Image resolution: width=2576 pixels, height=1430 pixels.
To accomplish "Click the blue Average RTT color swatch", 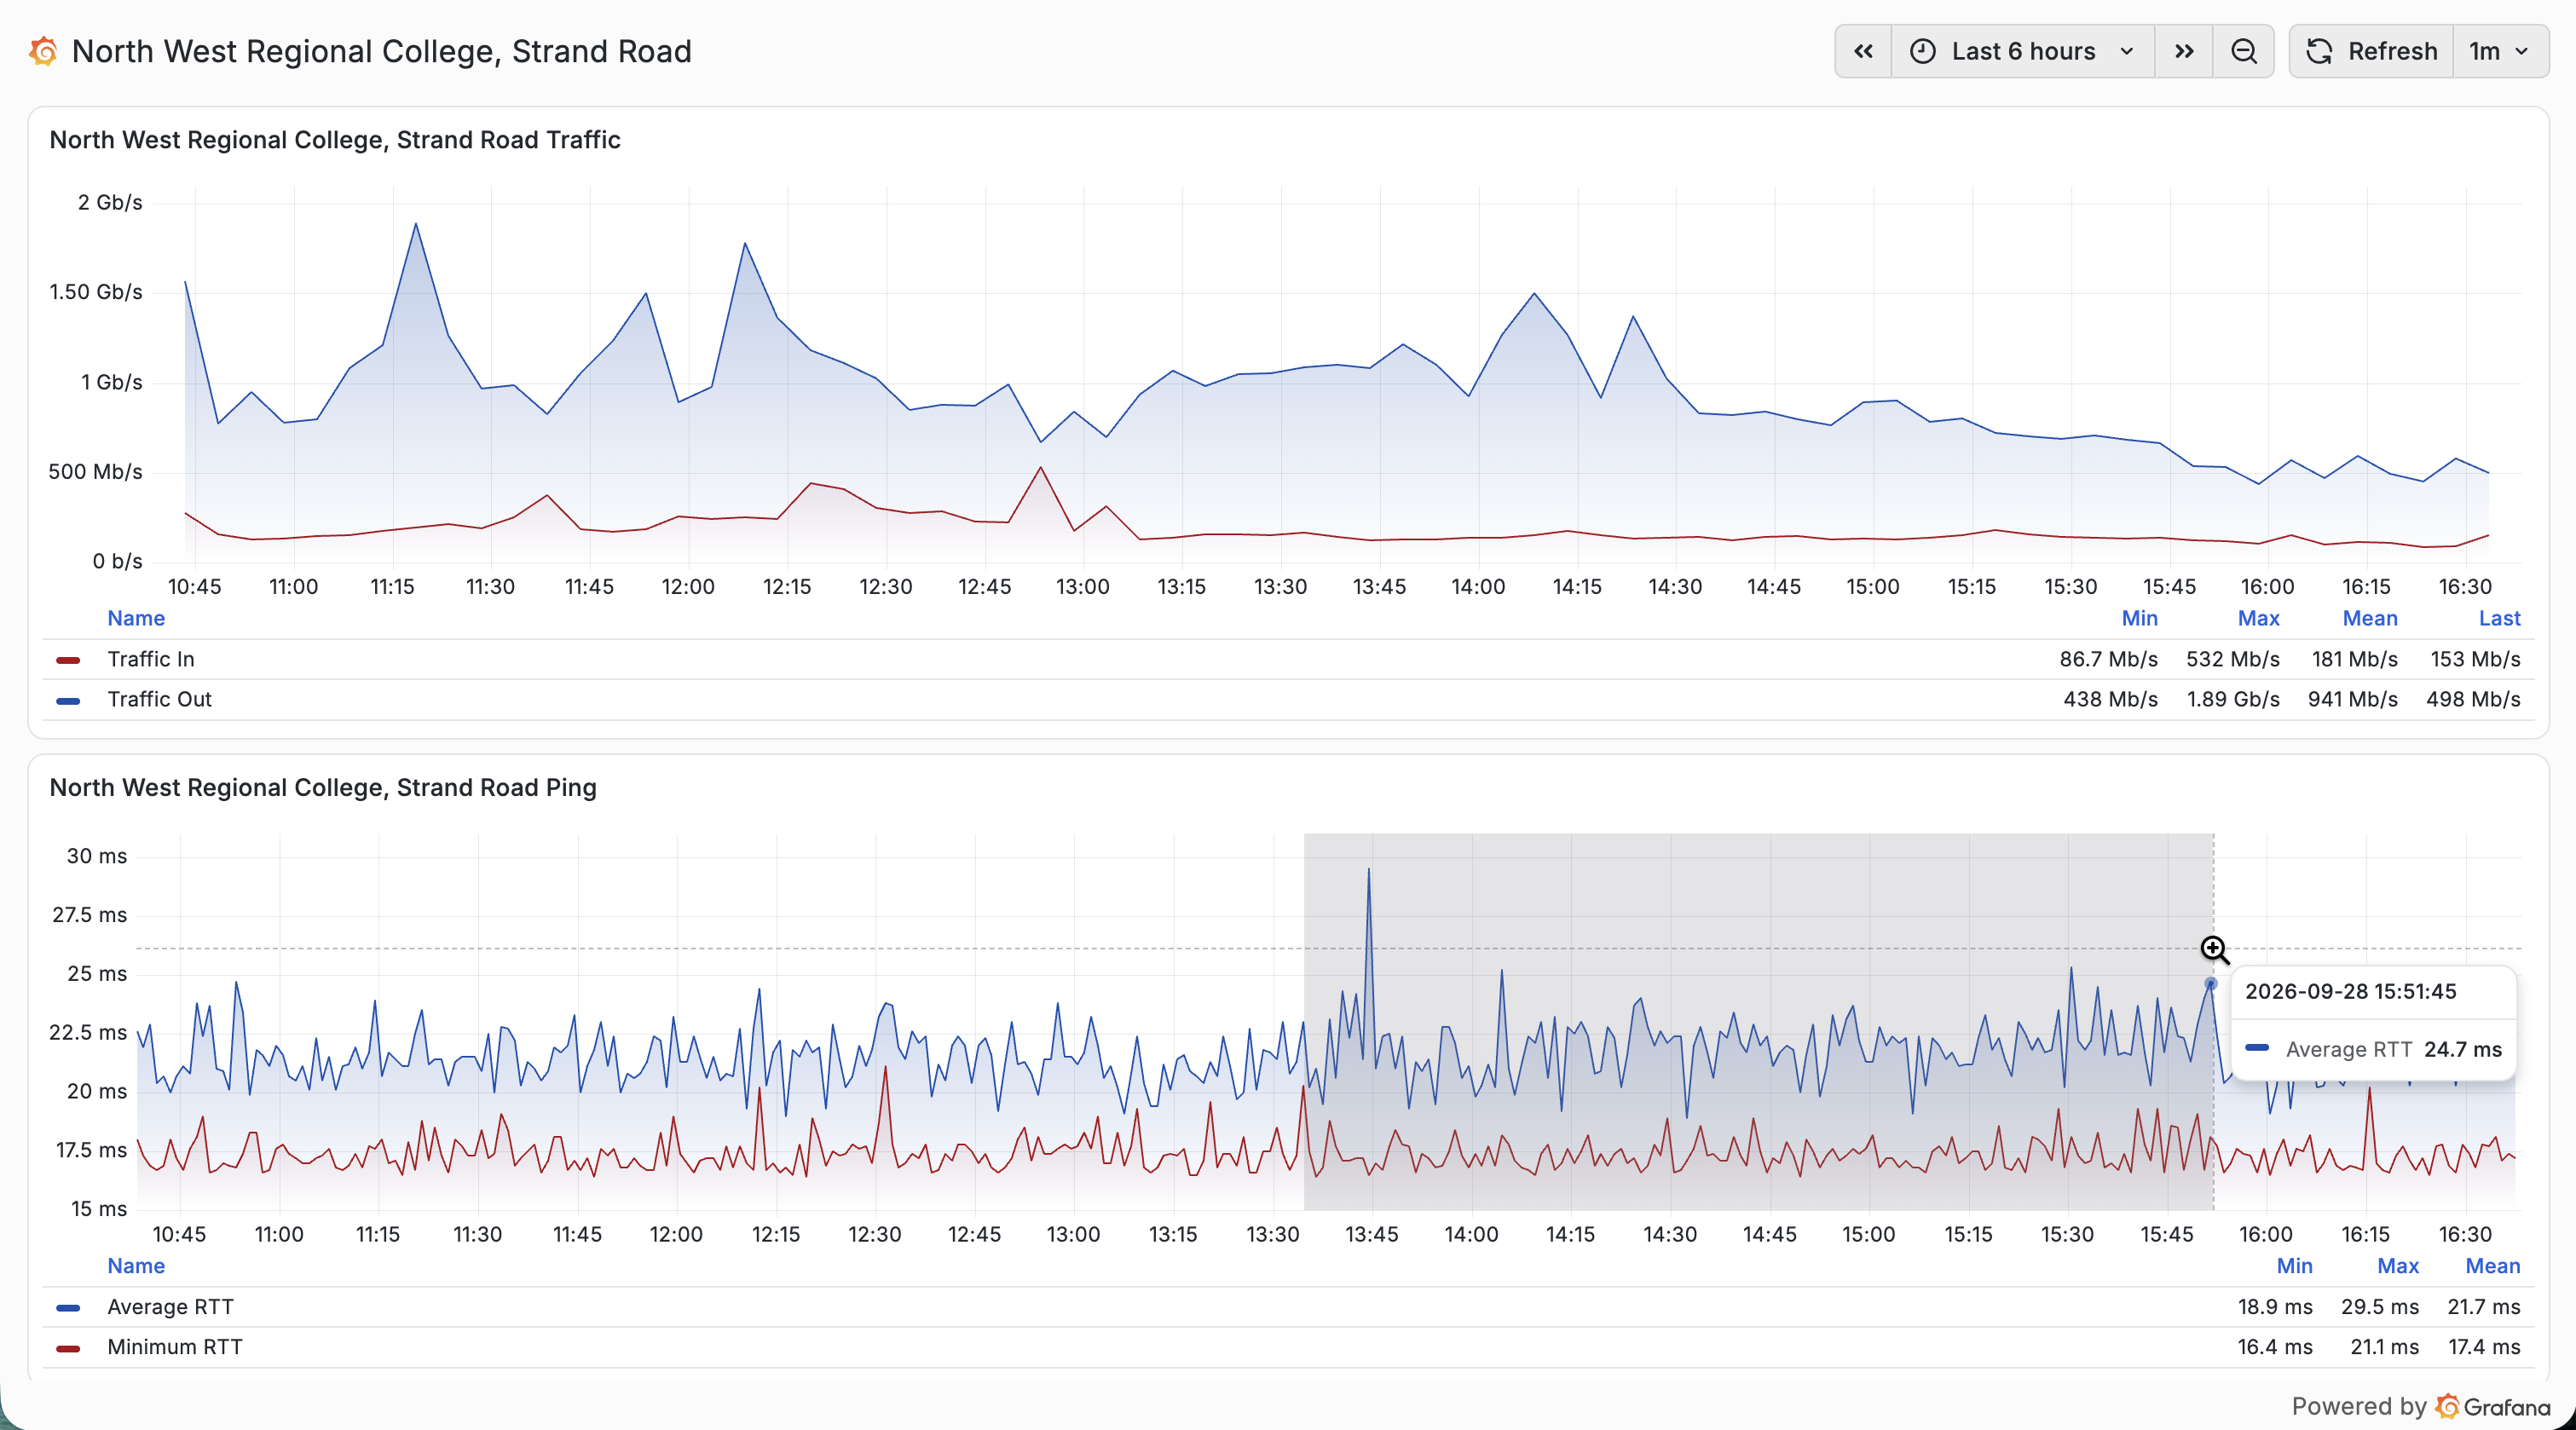I will point(68,1308).
